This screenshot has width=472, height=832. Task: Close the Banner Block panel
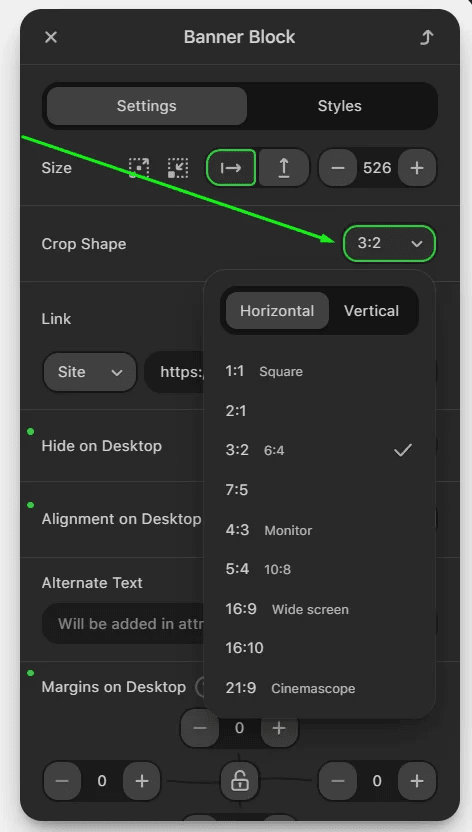(51, 37)
